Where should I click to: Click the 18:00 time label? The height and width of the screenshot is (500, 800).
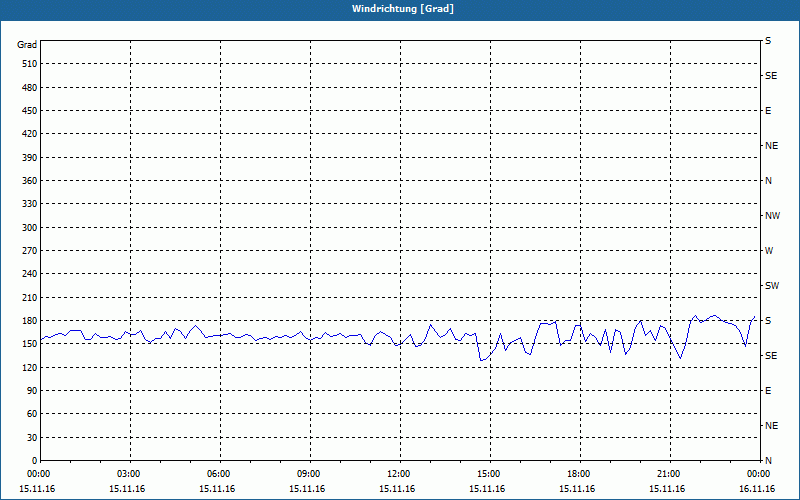pyautogui.click(x=581, y=474)
